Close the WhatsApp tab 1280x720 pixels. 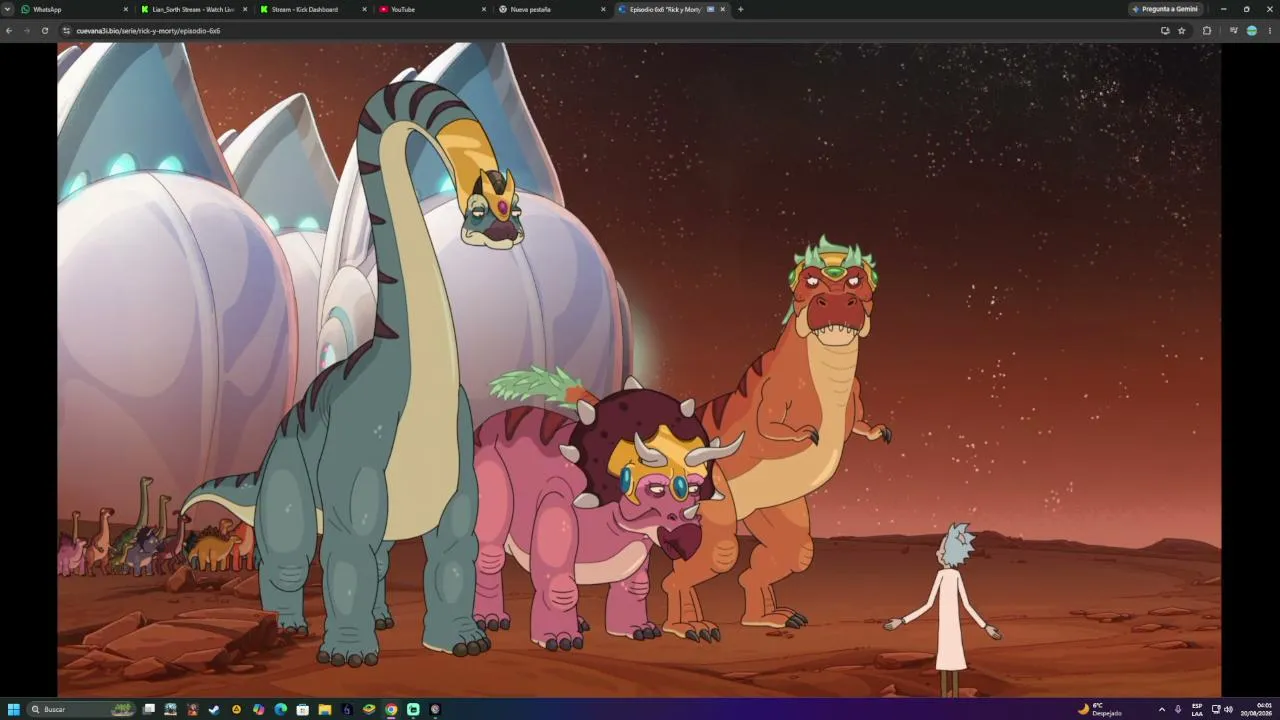click(x=126, y=9)
